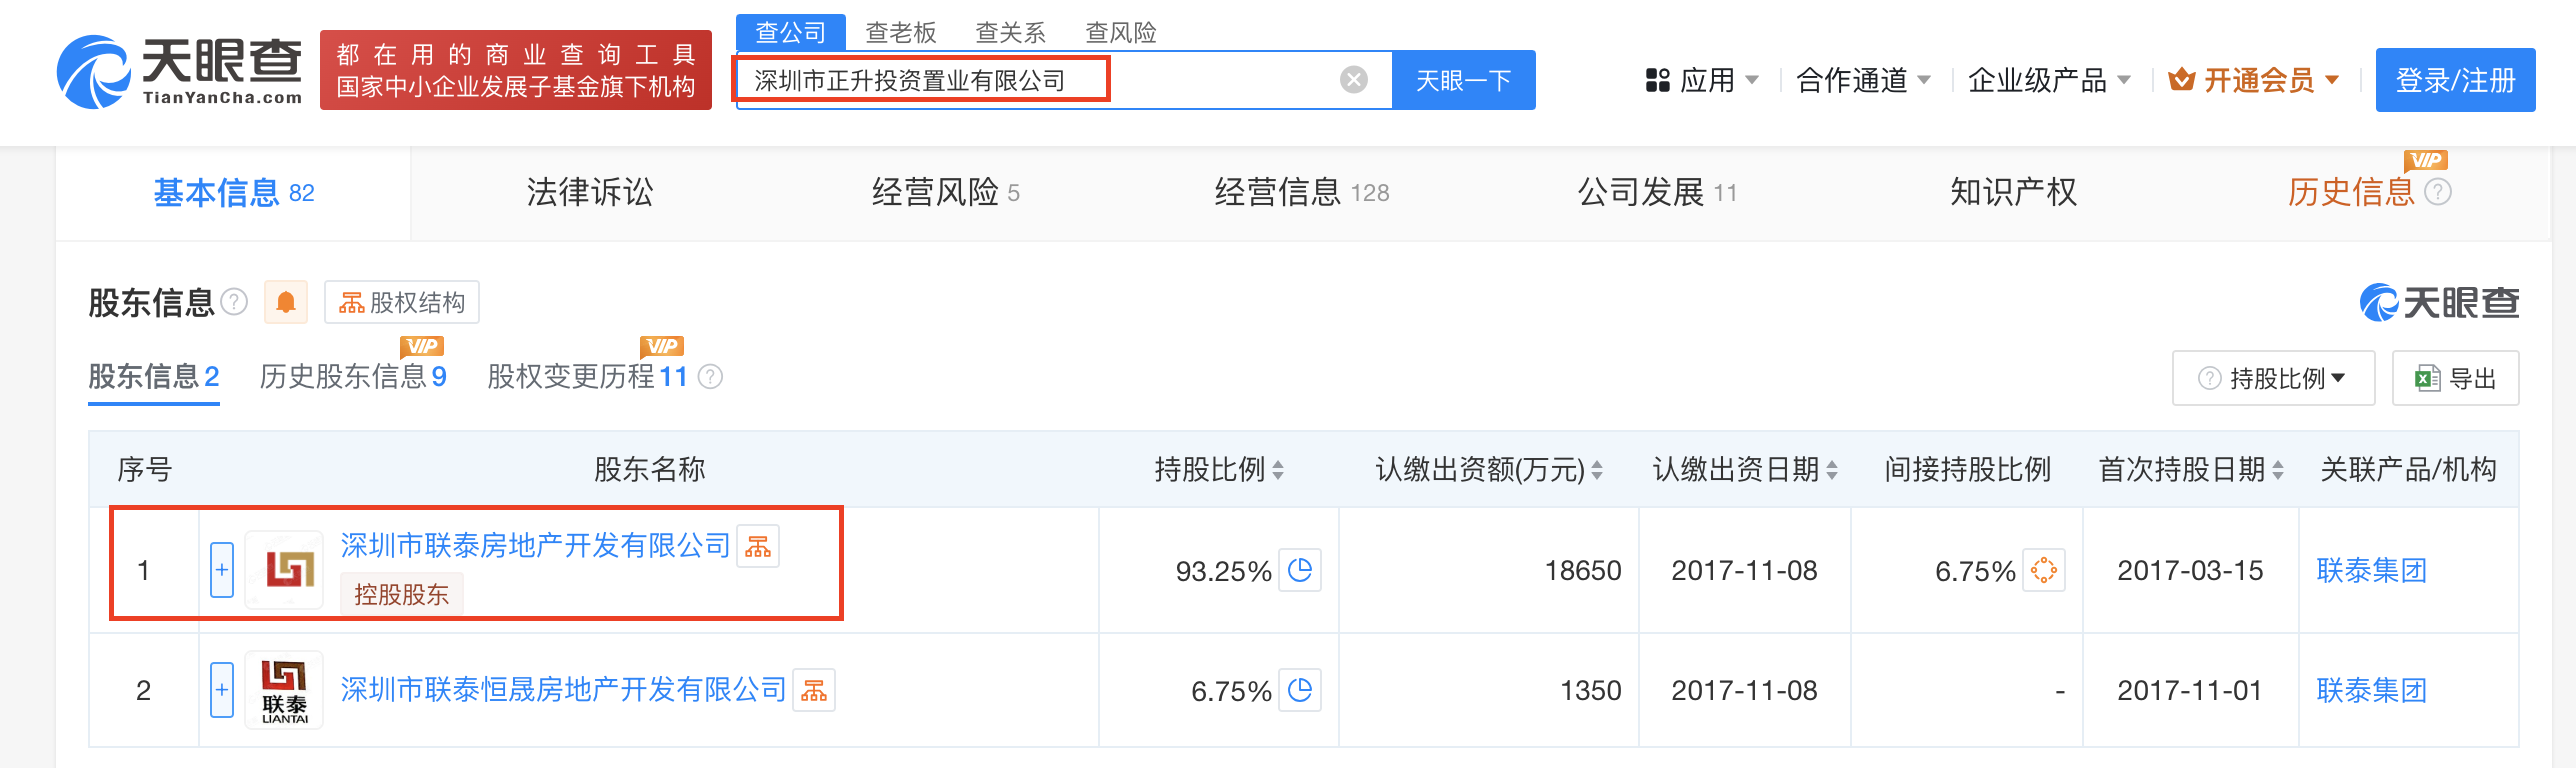Clear the search box with the X icon
This screenshot has height=768, width=2576.
pyautogui.click(x=1354, y=80)
